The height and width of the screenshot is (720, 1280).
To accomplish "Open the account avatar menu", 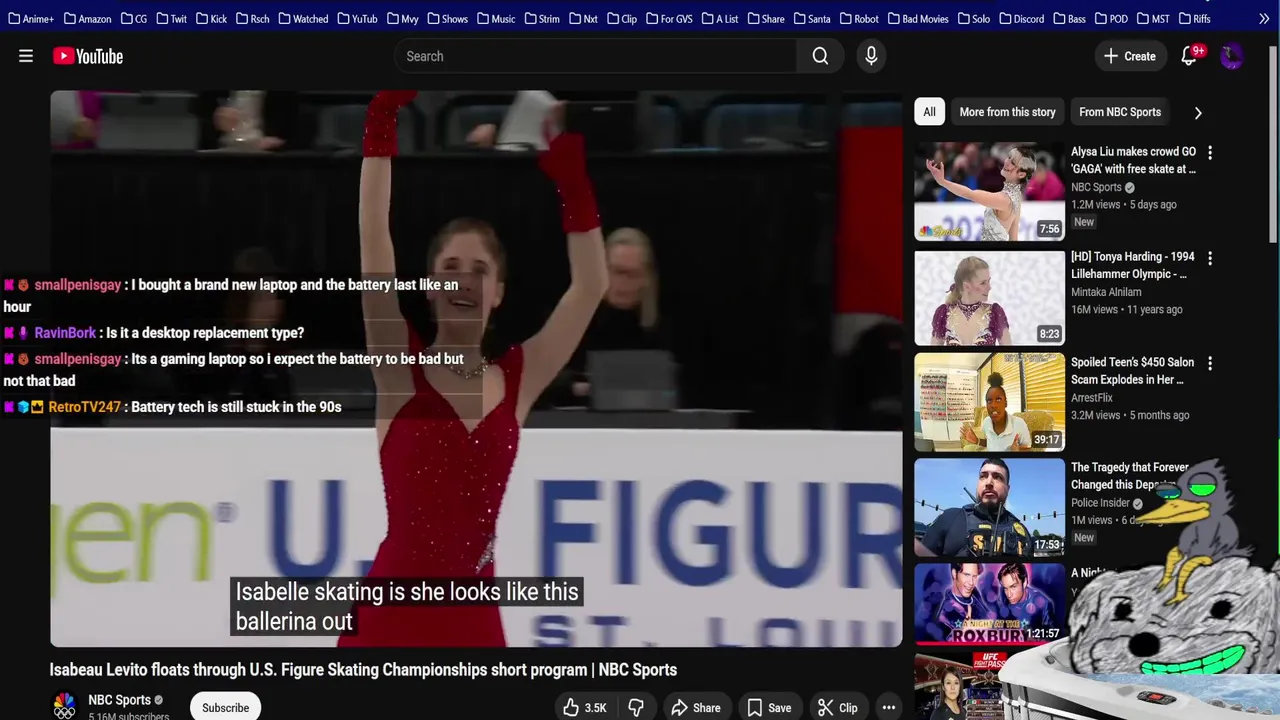I will tap(1231, 56).
